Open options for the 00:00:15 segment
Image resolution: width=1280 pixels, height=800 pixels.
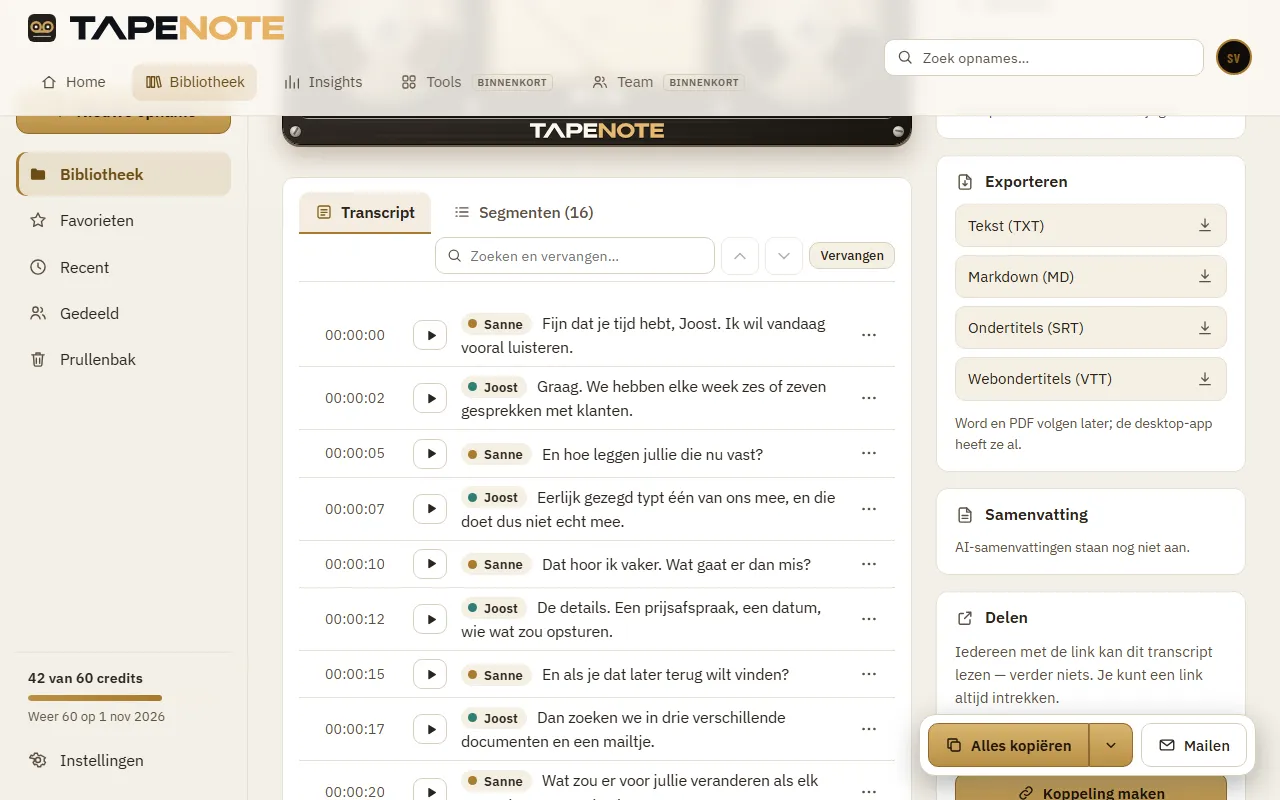[x=869, y=674]
